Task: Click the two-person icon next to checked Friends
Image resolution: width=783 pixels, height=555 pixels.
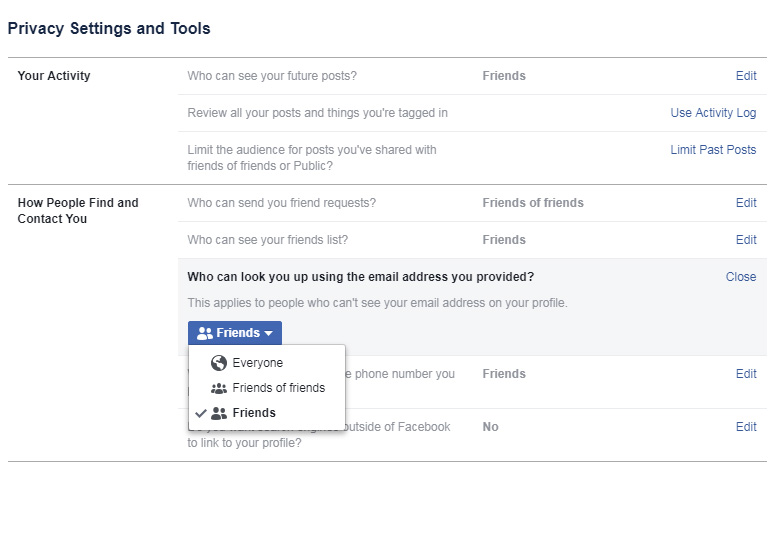Action: pos(219,413)
